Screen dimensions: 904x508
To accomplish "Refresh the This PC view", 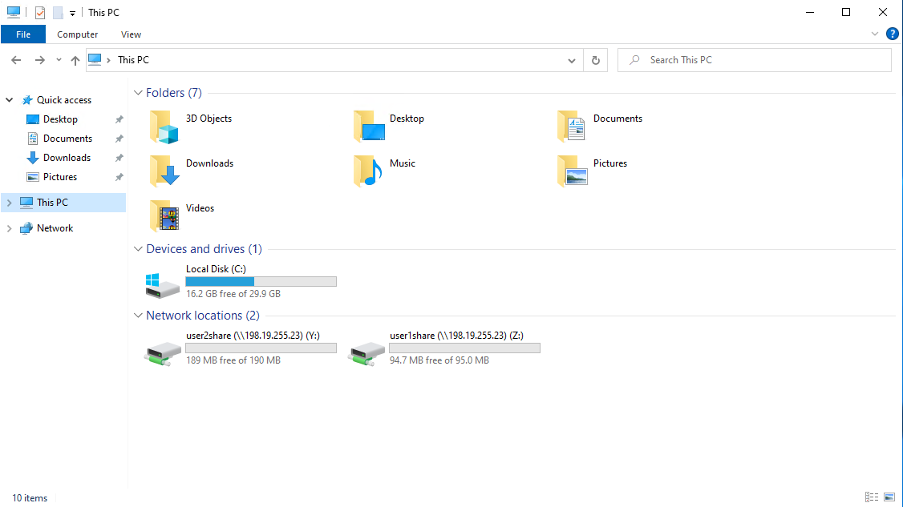I will point(596,60).
